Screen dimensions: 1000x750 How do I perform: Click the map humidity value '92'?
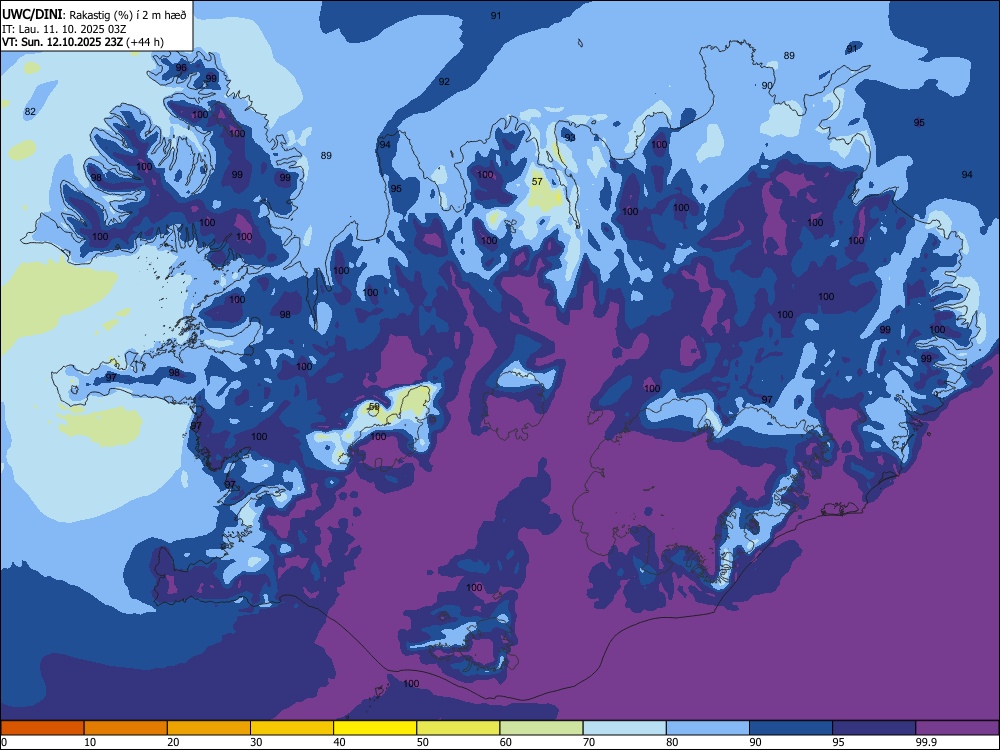pos(444,82)
